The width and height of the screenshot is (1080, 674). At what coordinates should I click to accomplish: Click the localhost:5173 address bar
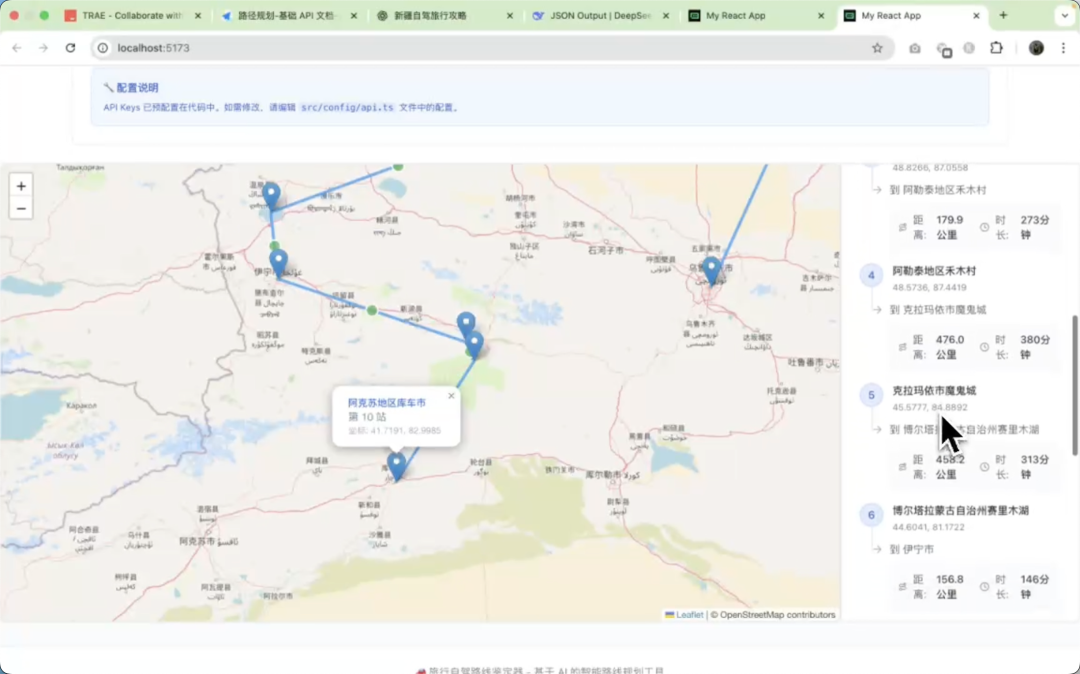480,48
